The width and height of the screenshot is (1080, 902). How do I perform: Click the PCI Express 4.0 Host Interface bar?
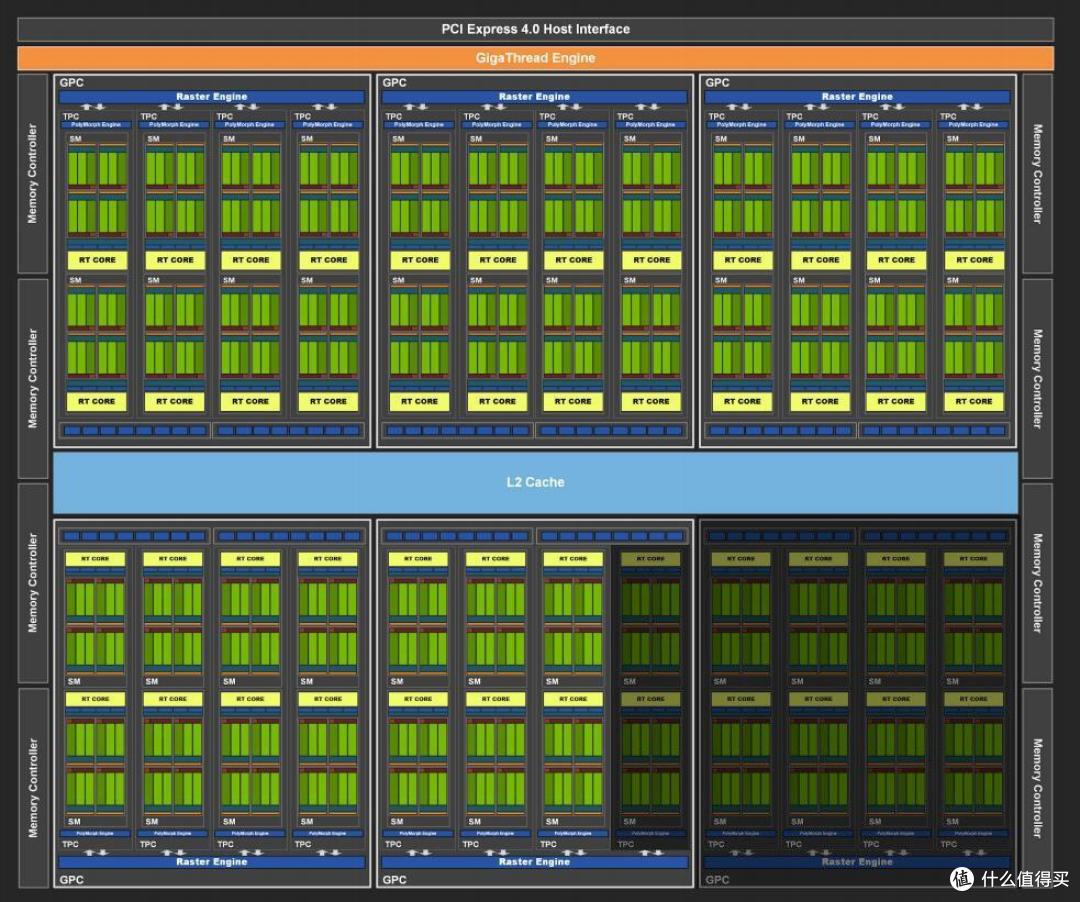535,29
